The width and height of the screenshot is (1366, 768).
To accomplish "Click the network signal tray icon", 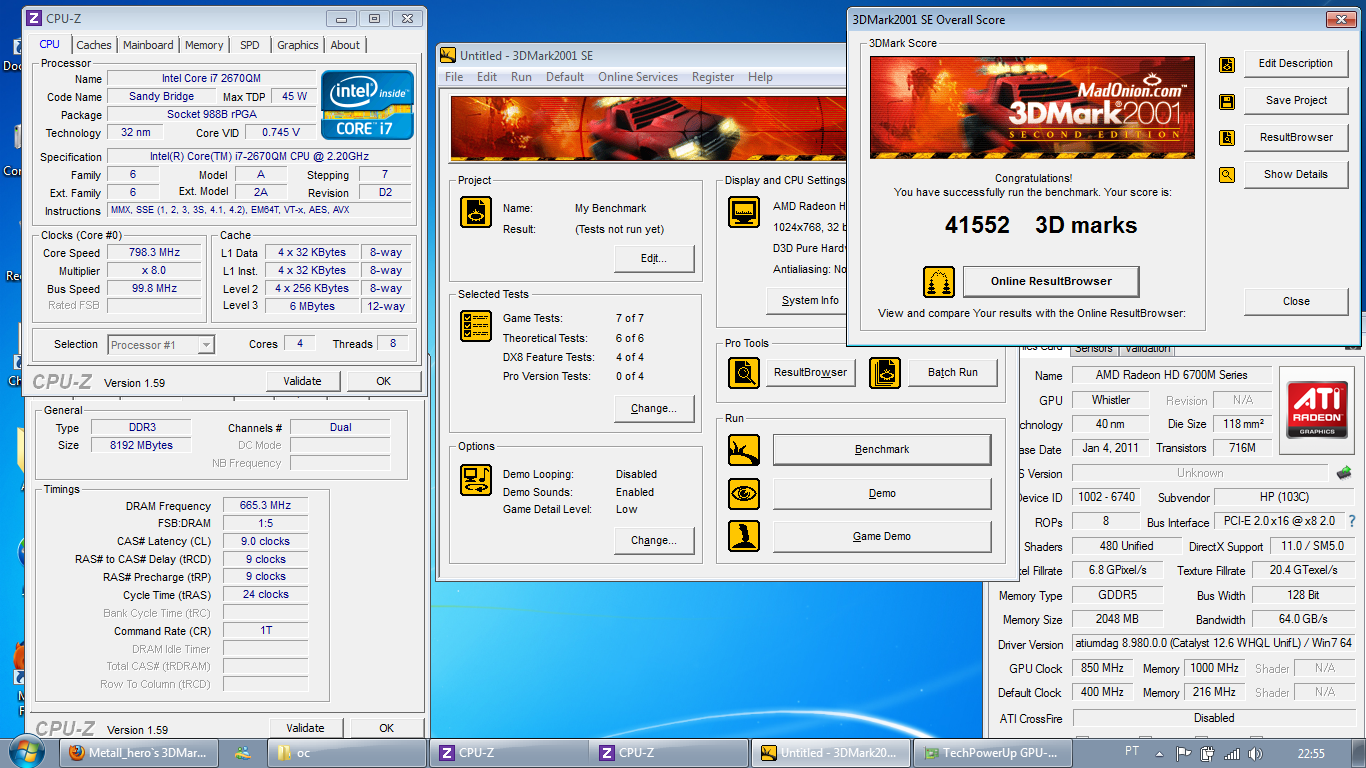I will [x=1231, y=754].
